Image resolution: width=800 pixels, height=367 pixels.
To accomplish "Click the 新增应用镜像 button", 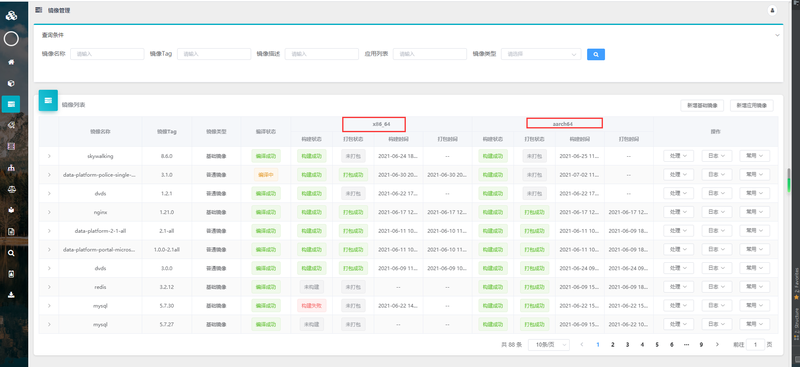I will (x=752, y=106).
